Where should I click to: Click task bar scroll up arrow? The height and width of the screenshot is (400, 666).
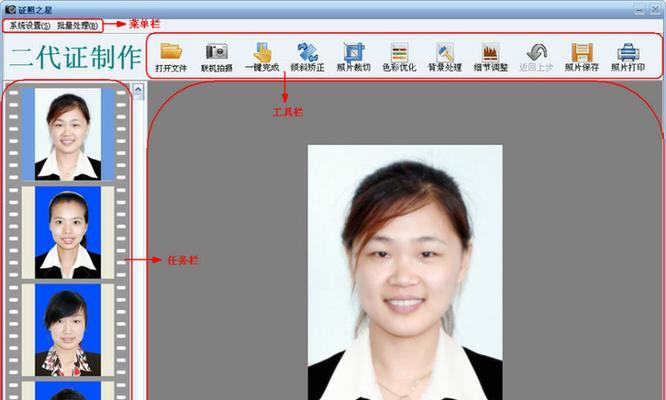click(x=138, y=90)
